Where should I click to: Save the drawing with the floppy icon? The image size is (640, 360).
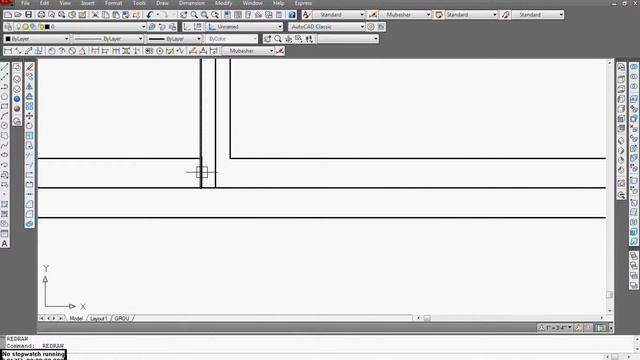(x=29, y=15)
